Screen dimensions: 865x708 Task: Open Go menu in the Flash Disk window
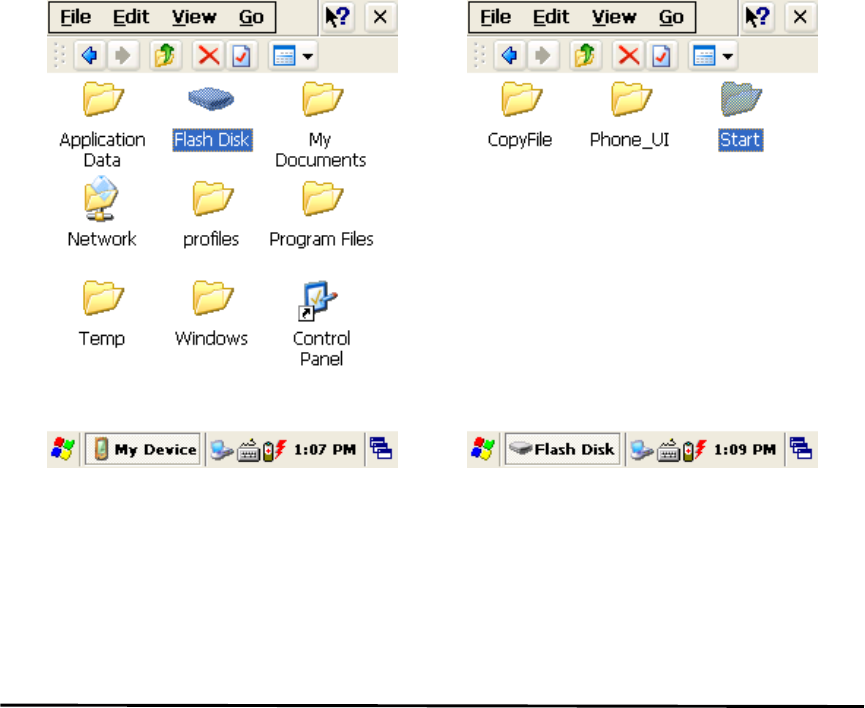click(x=671, y=17)
